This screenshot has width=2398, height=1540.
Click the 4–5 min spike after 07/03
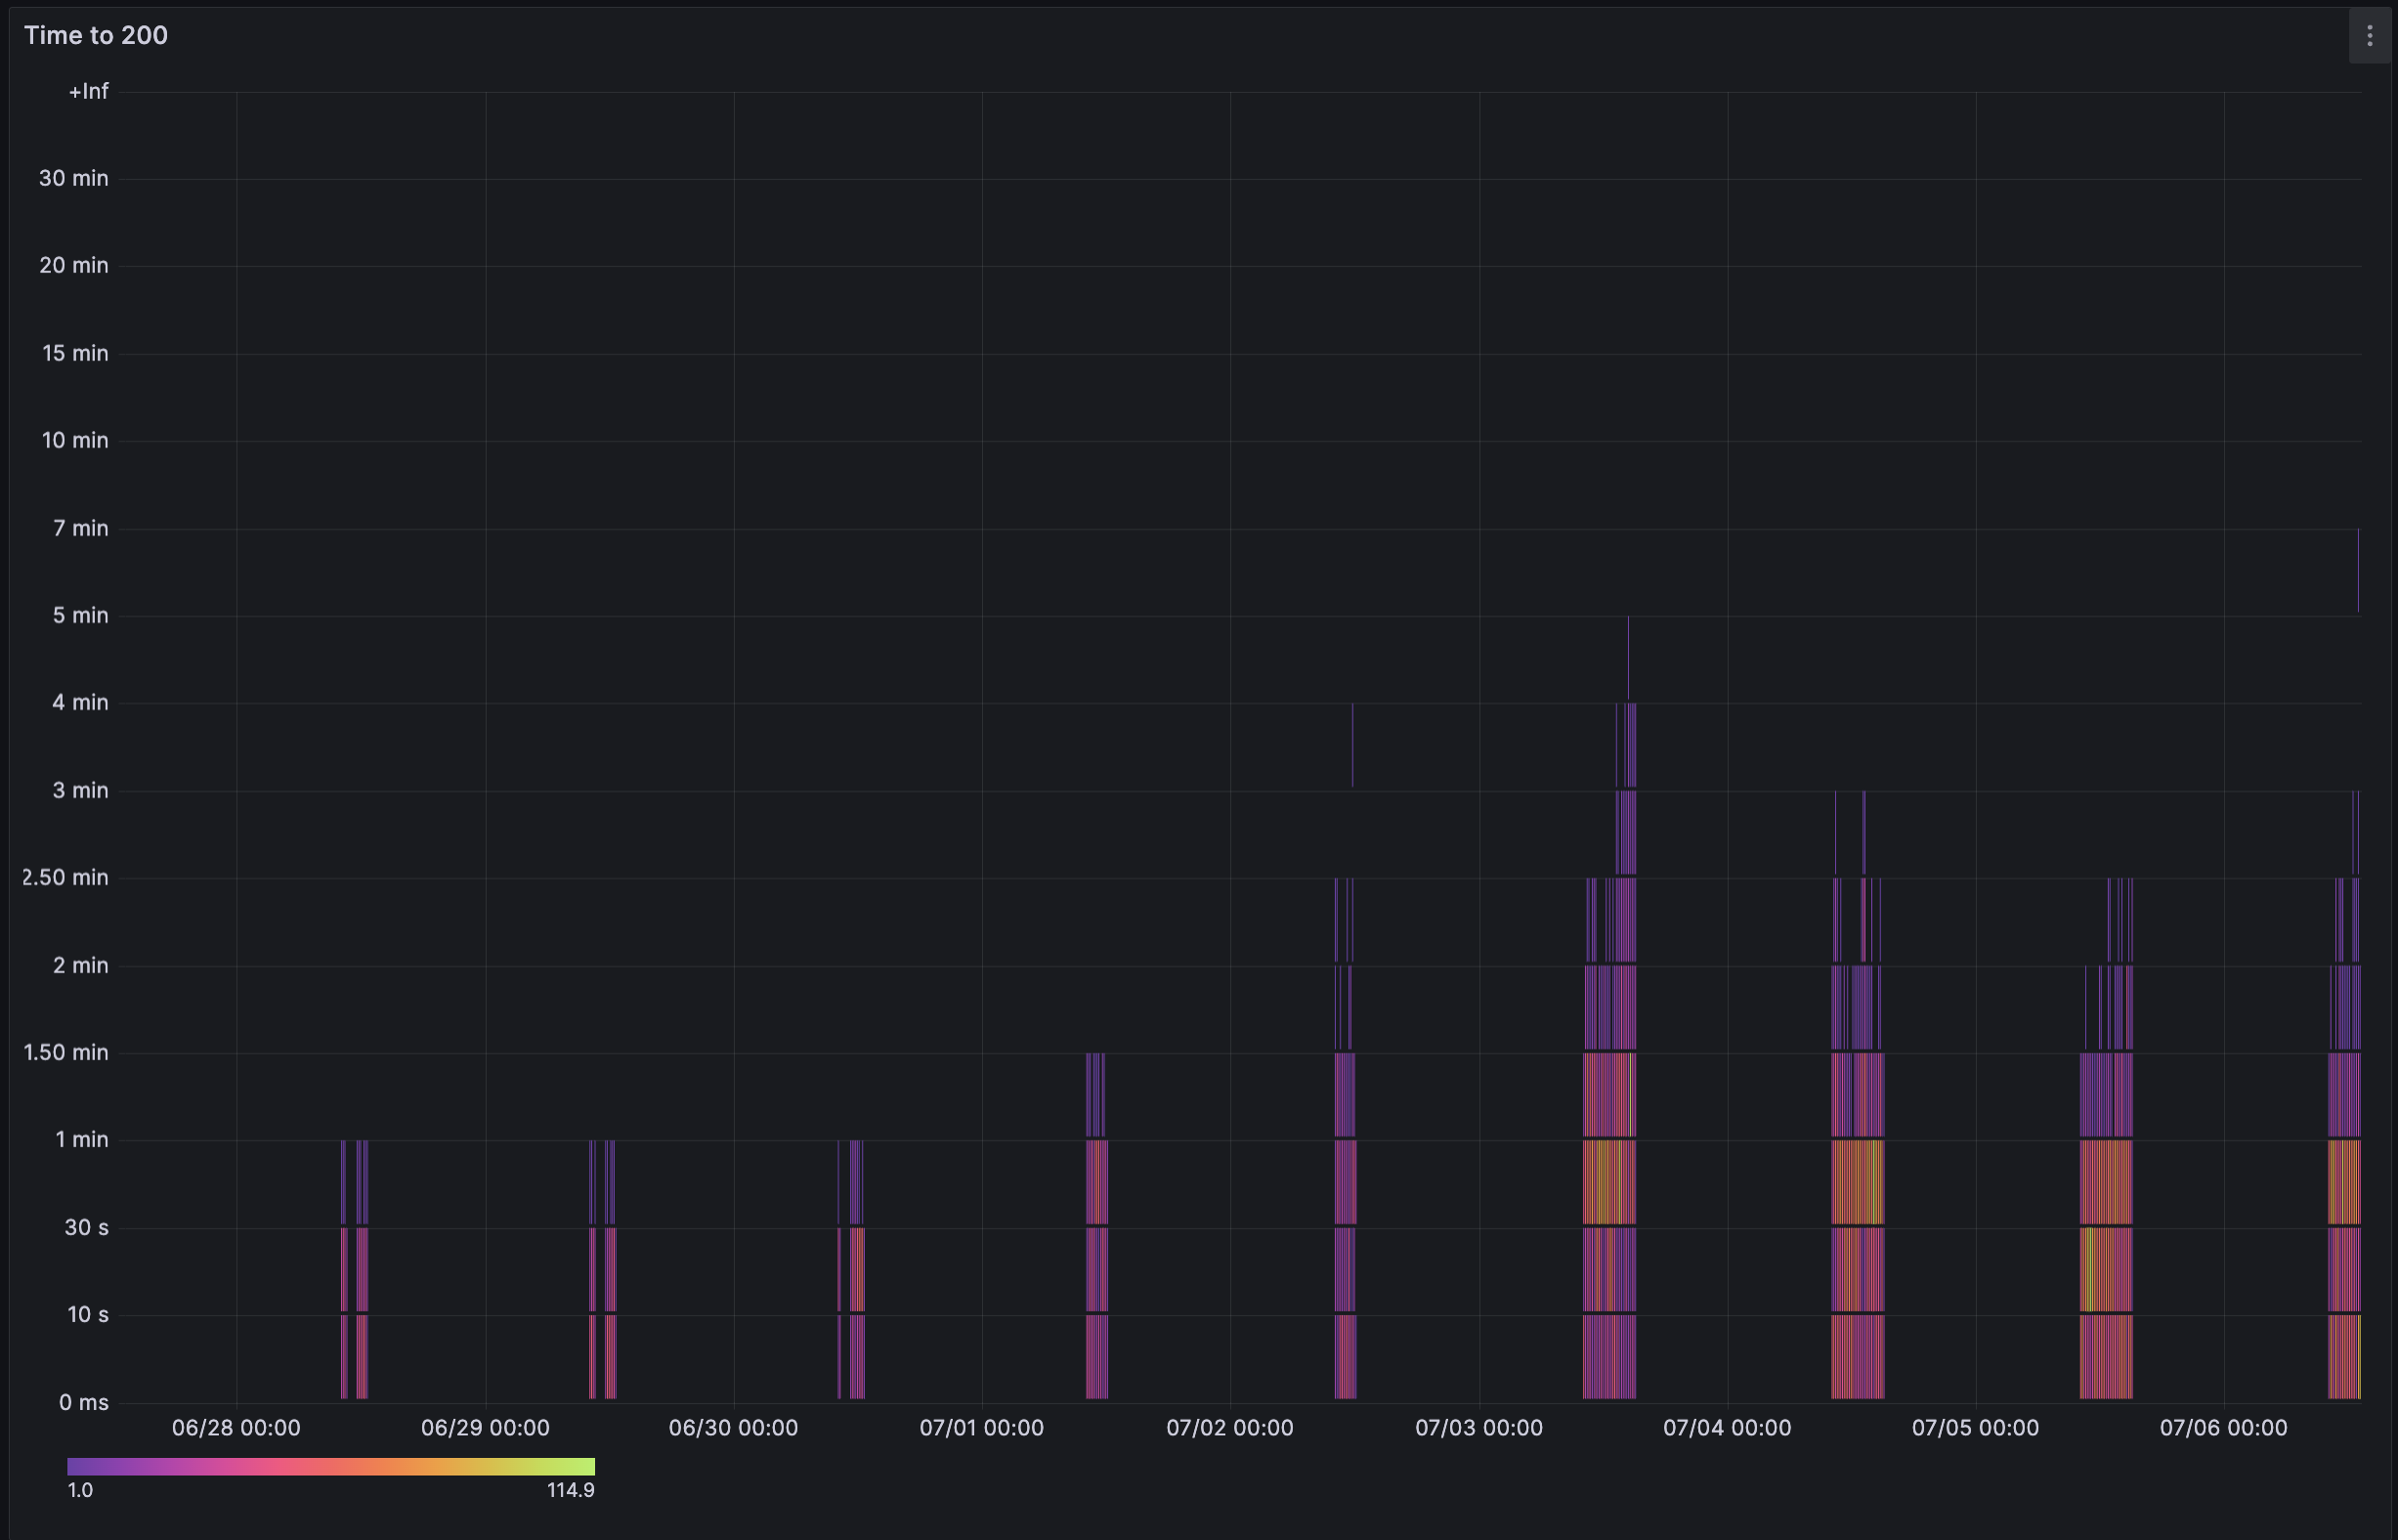pos(1627,658)
